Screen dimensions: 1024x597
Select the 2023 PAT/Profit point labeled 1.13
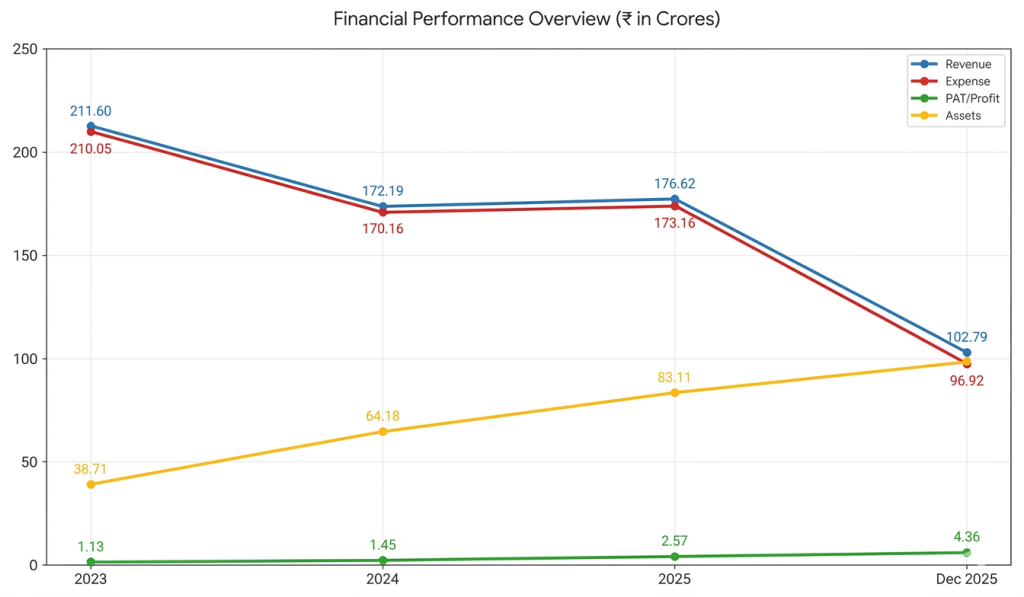click(91, 562)
